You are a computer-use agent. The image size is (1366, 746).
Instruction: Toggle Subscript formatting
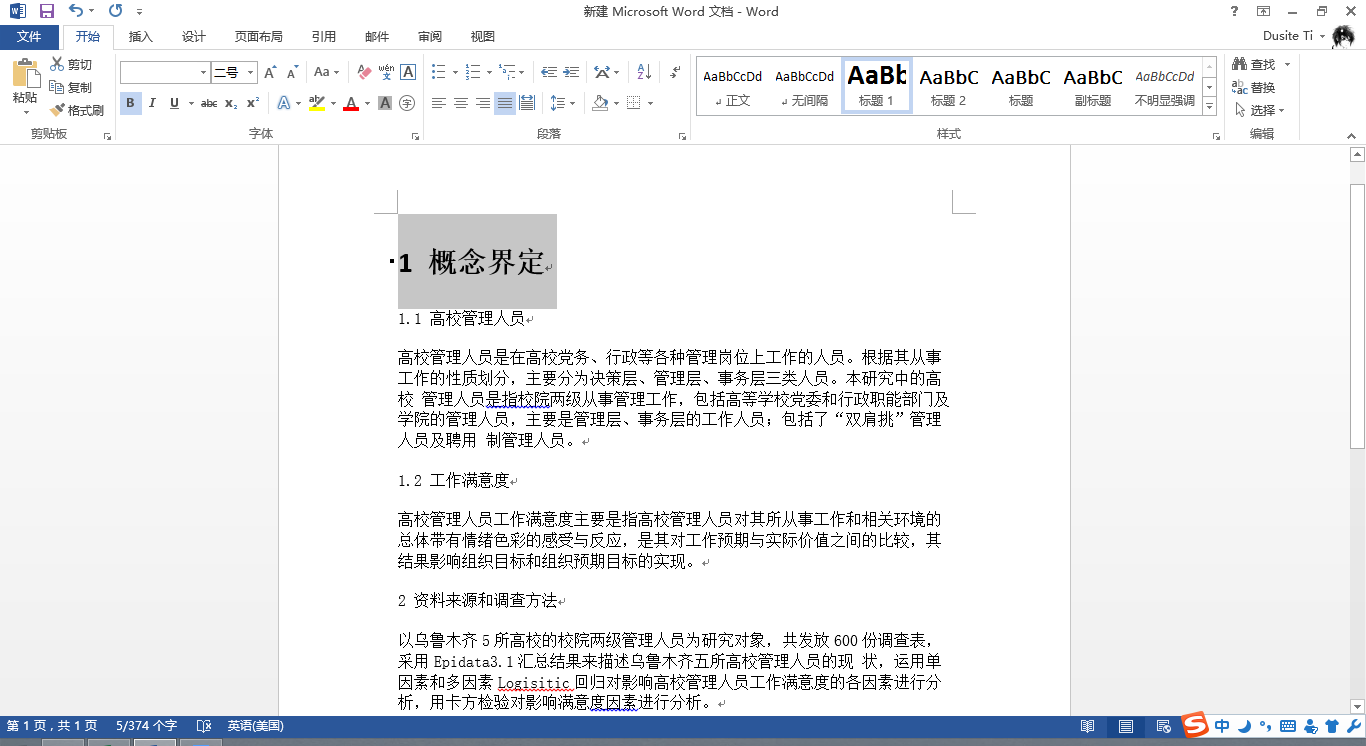coord(231,103)
